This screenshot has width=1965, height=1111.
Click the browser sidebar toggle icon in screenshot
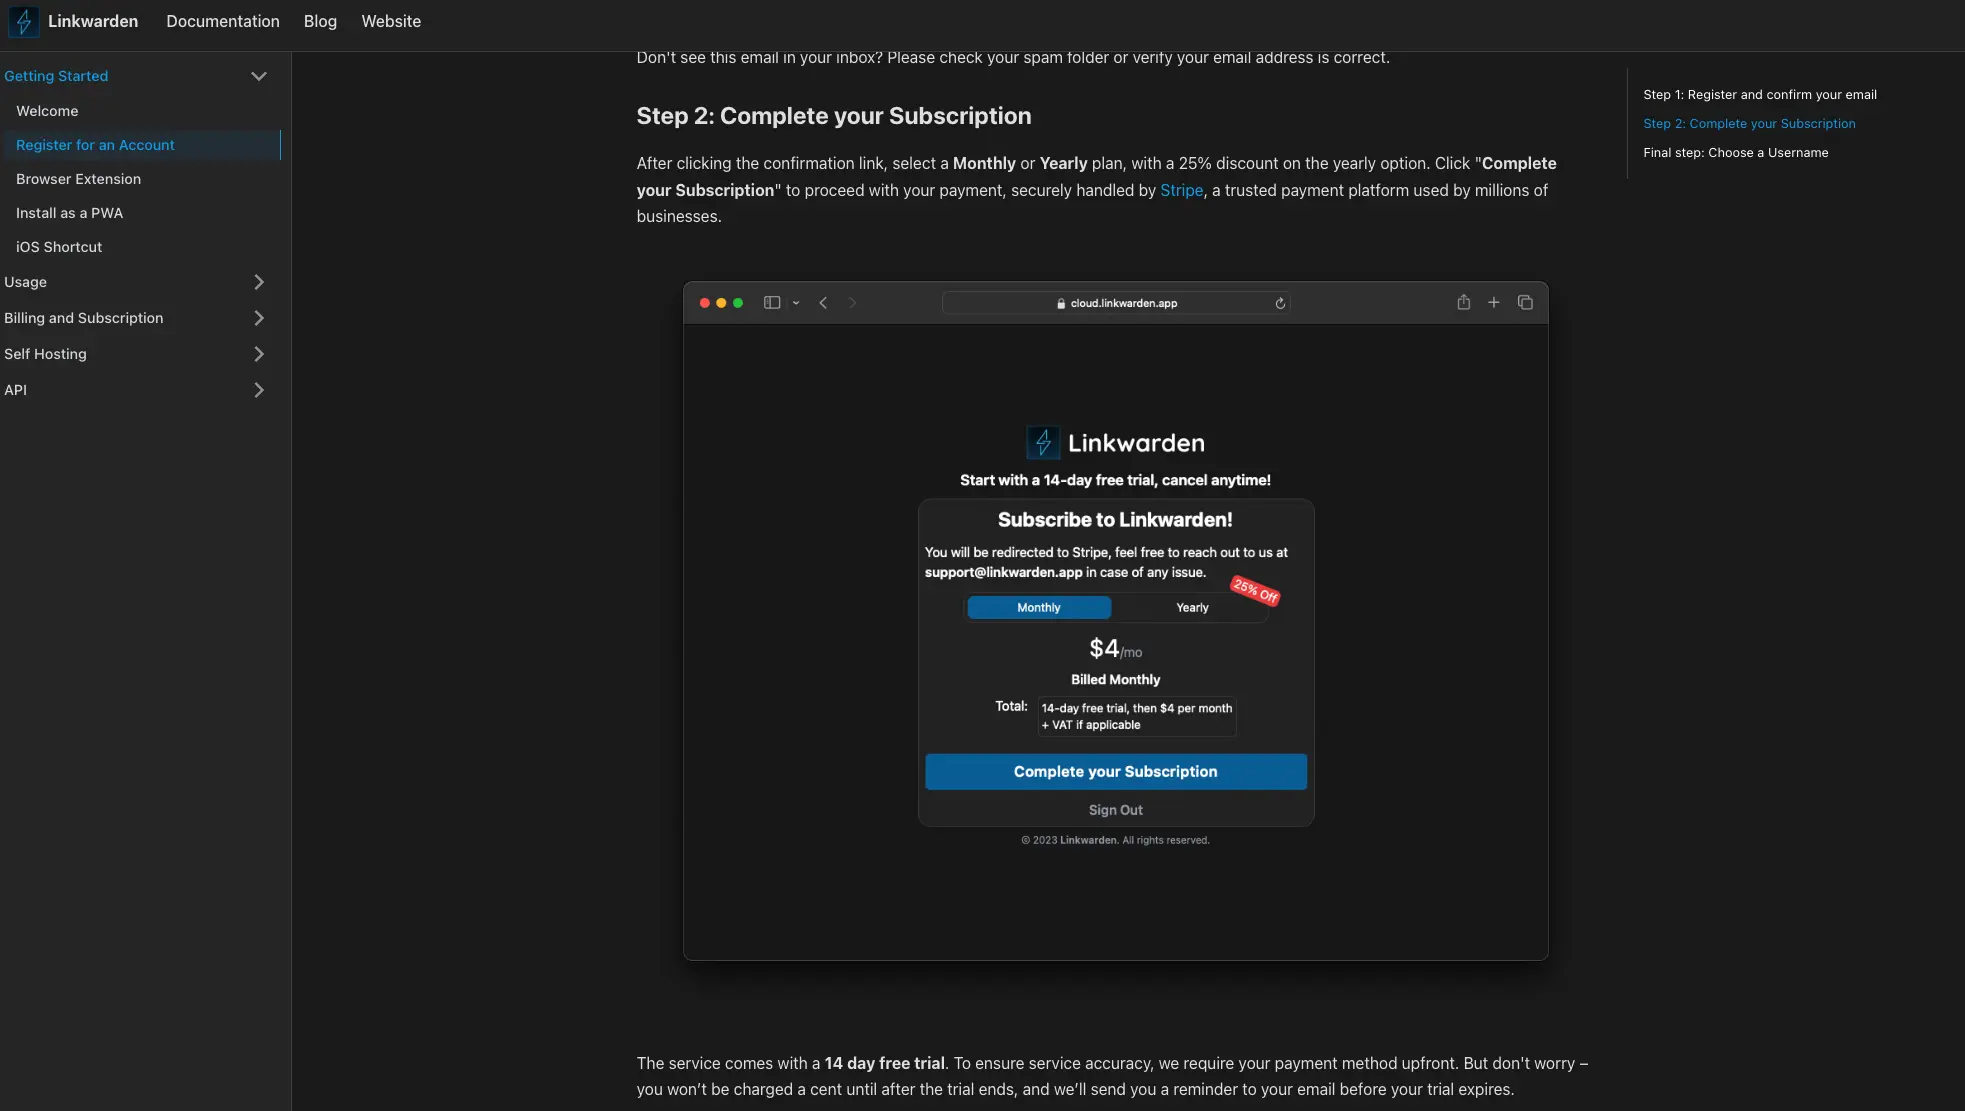coord(772,303)
